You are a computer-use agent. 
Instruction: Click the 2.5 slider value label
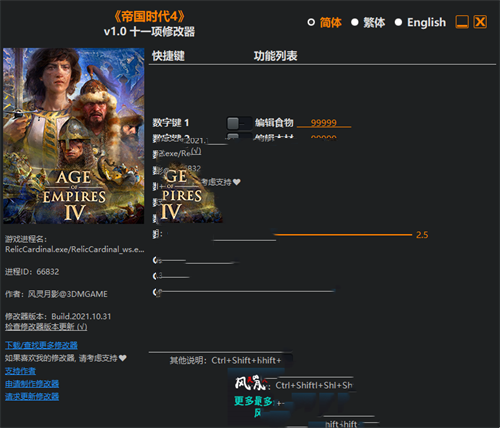tap(422, 235)
